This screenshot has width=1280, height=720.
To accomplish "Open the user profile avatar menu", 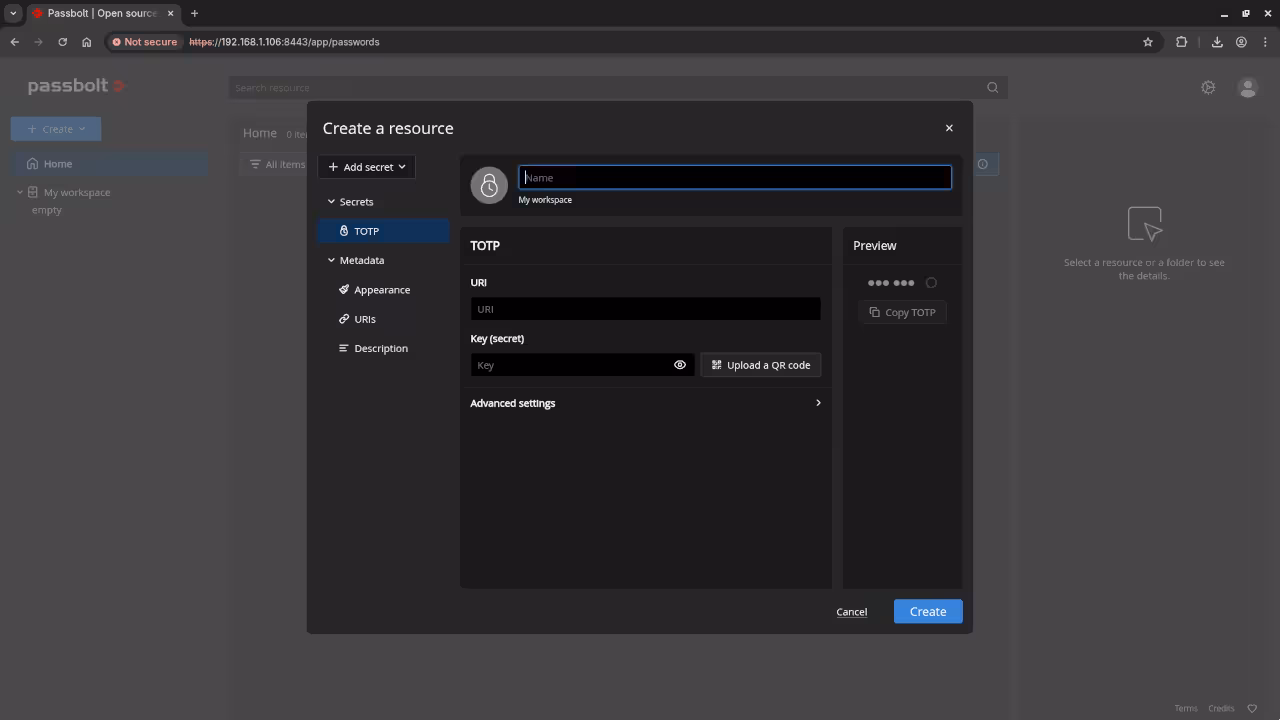I will [x=1247, y=88].
